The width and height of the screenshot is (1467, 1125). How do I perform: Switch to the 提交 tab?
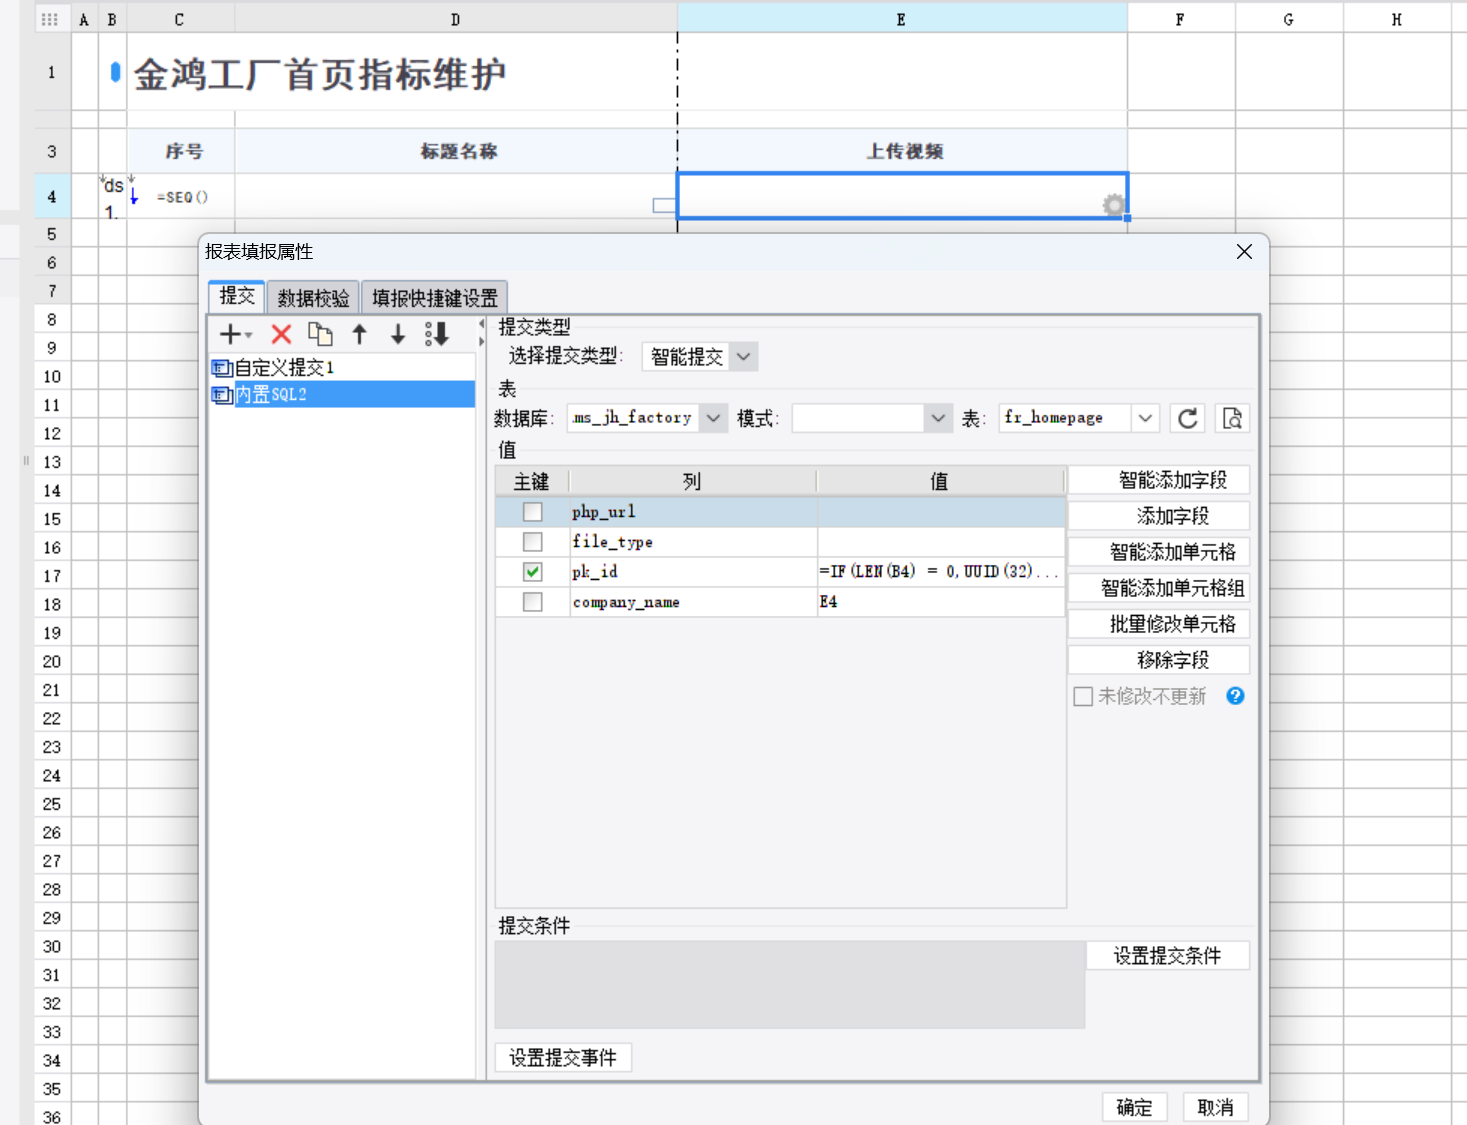[x=237, y=296]
